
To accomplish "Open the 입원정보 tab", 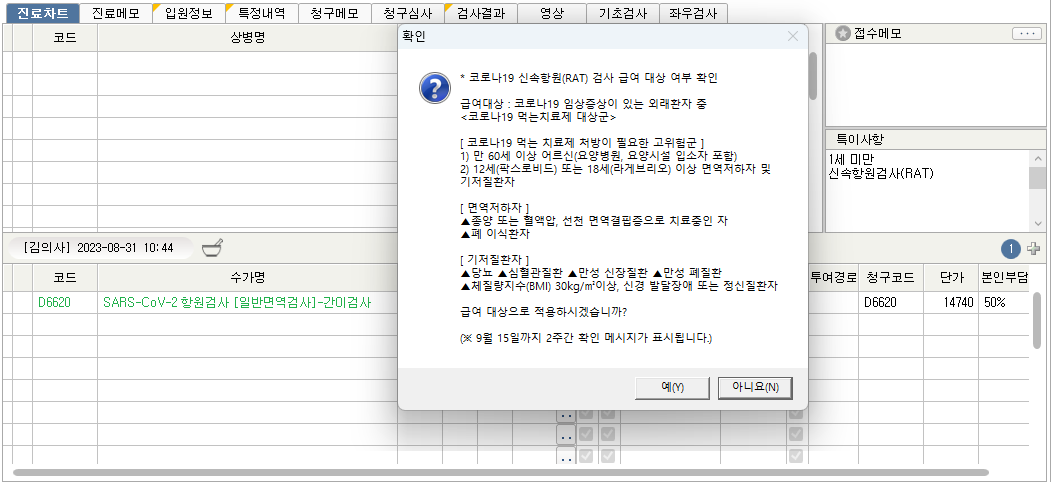I will click(x=188, y=13).
